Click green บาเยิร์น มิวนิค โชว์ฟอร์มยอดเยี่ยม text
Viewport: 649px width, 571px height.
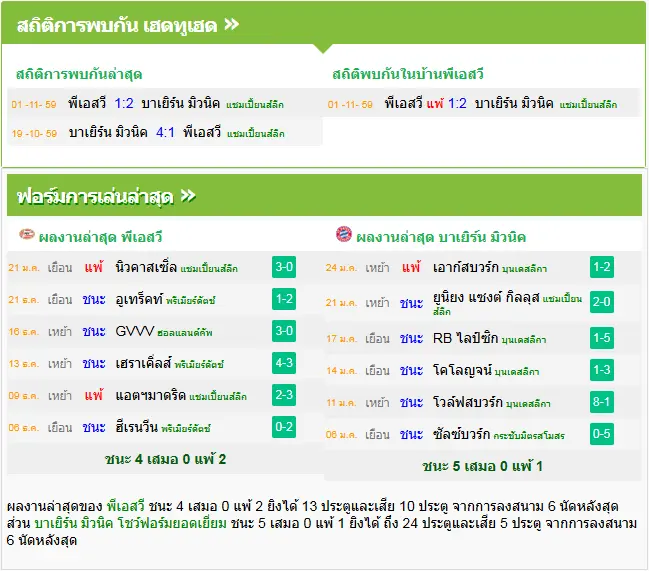(x=130, y=523)
